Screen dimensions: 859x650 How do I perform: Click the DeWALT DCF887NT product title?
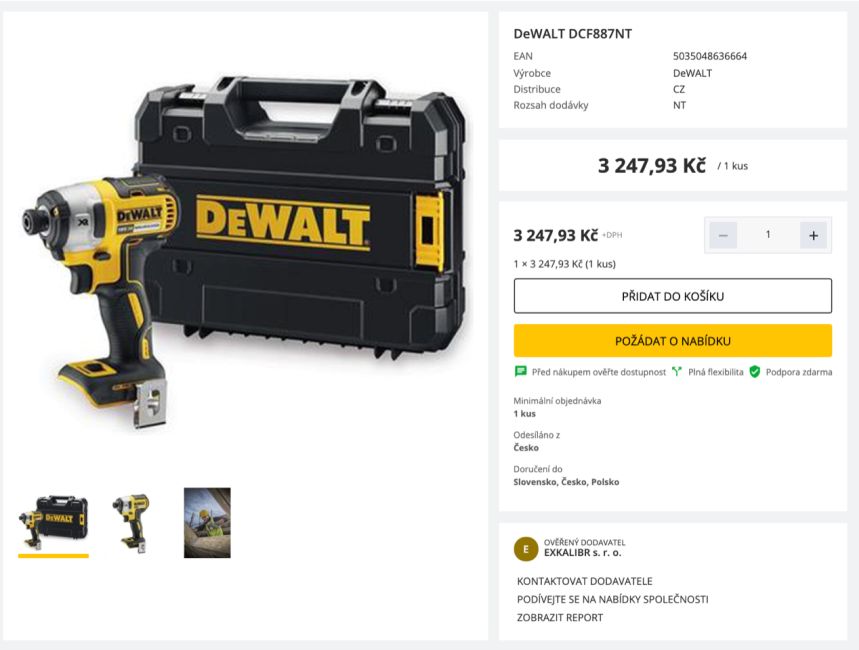point(572,34)
